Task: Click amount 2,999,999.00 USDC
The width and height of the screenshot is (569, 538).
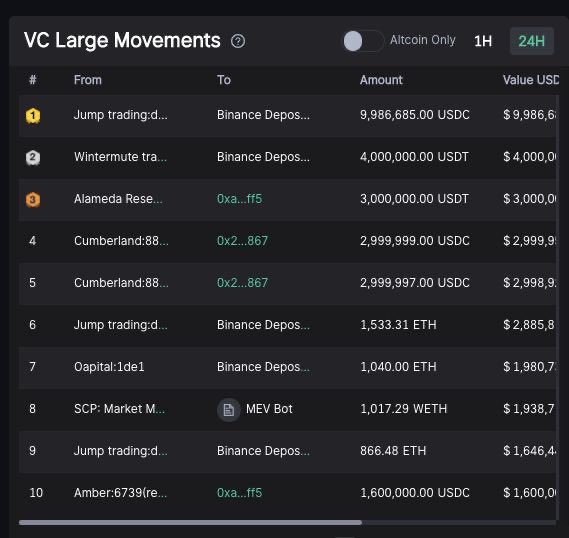Action: click(415, 241)
